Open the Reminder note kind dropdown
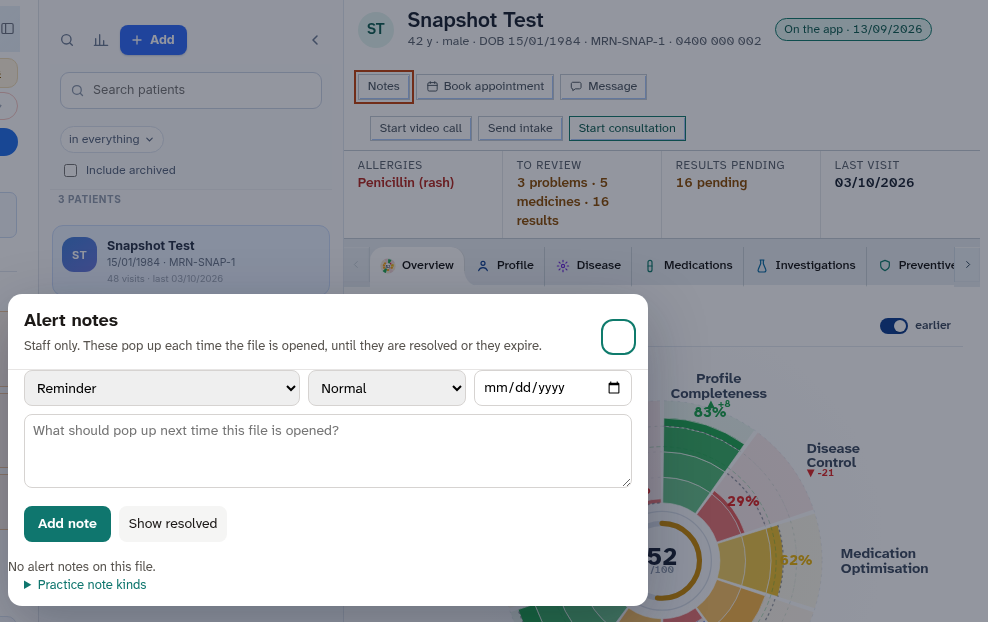The width and height of the screenshot is (988, 622). pos(162,388)
